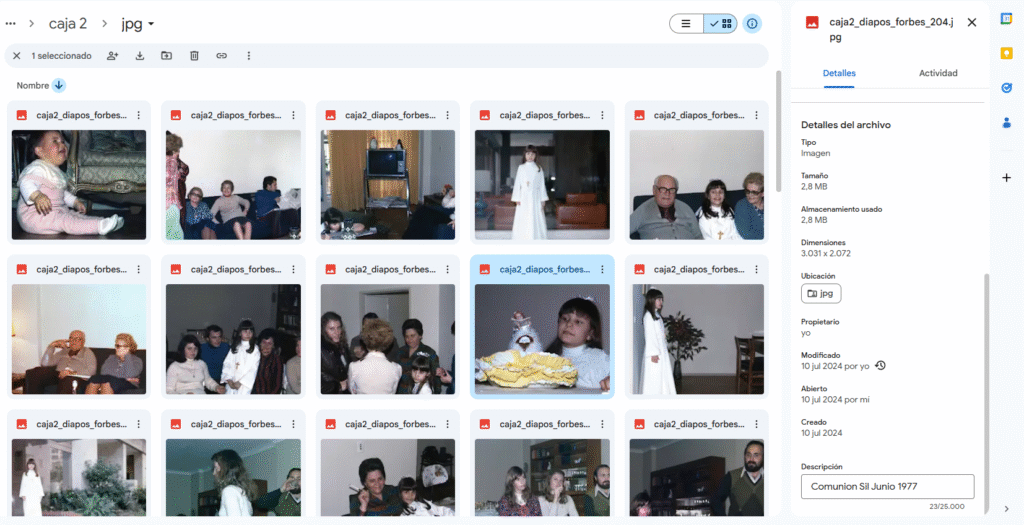The height and width of the screenshot is (525, 1024).
Task: Move selected file to trash
Action: point(194,56)
